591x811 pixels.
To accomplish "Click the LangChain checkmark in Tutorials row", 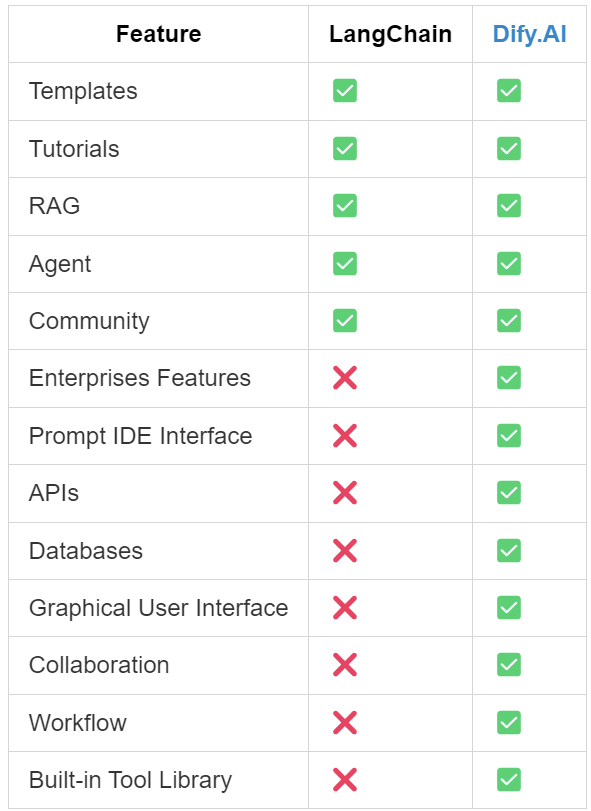I will (x=345, y=148).
